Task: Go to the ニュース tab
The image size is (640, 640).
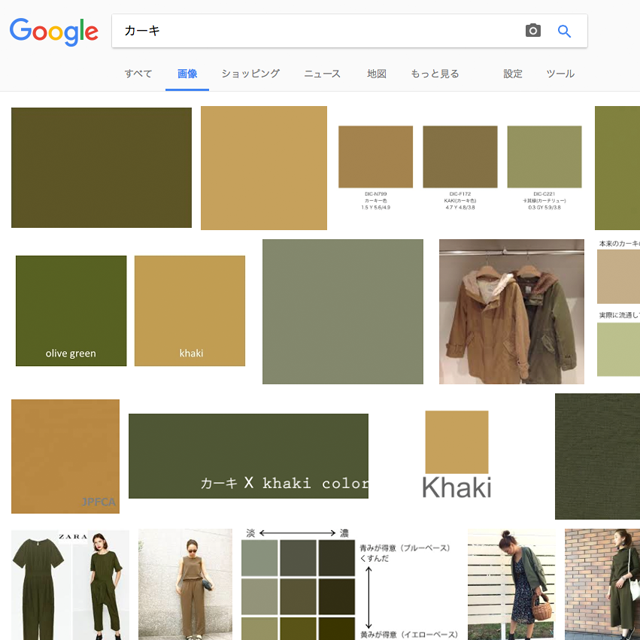Action: point(322,74)
